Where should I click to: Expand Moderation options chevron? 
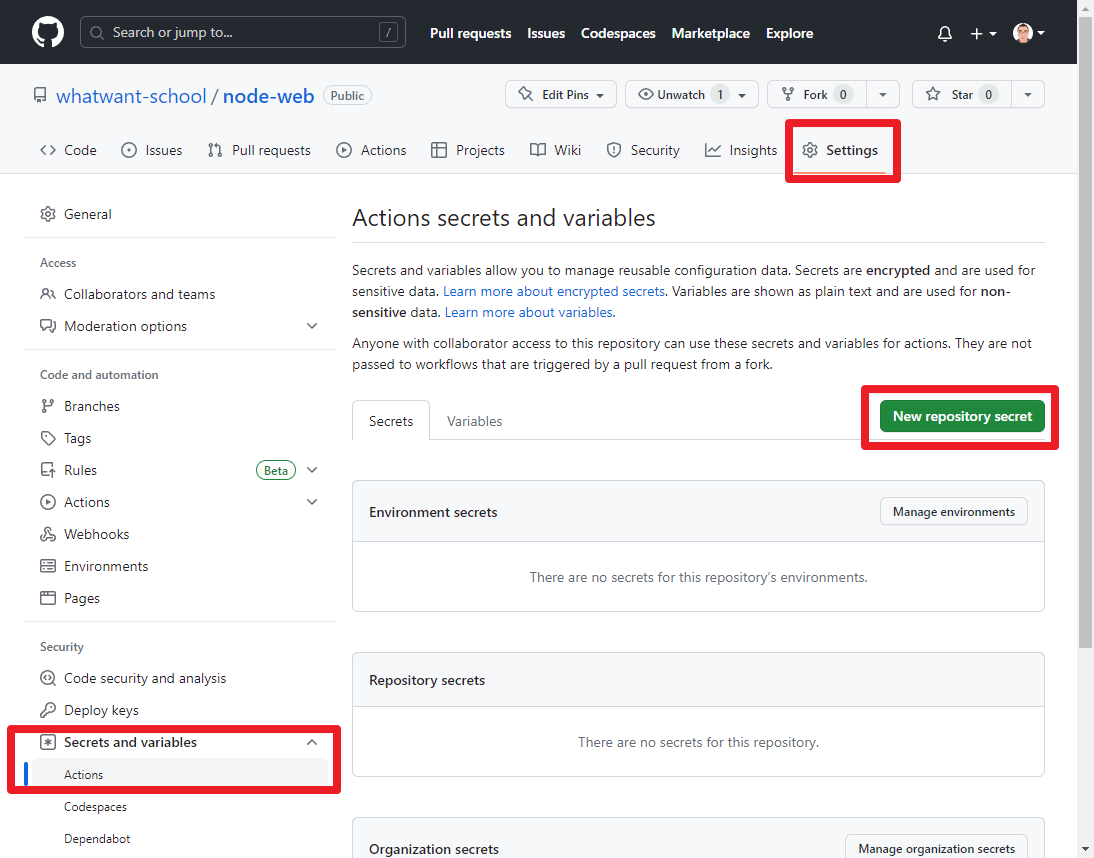point(312,326)
